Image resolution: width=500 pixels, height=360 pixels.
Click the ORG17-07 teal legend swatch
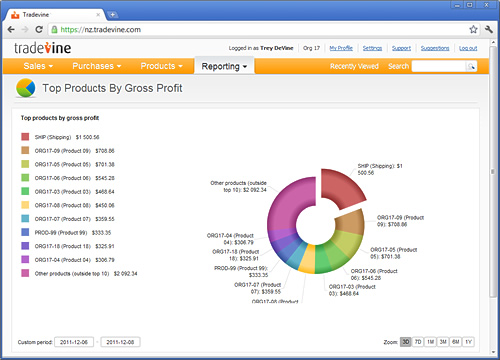(25, 219)
